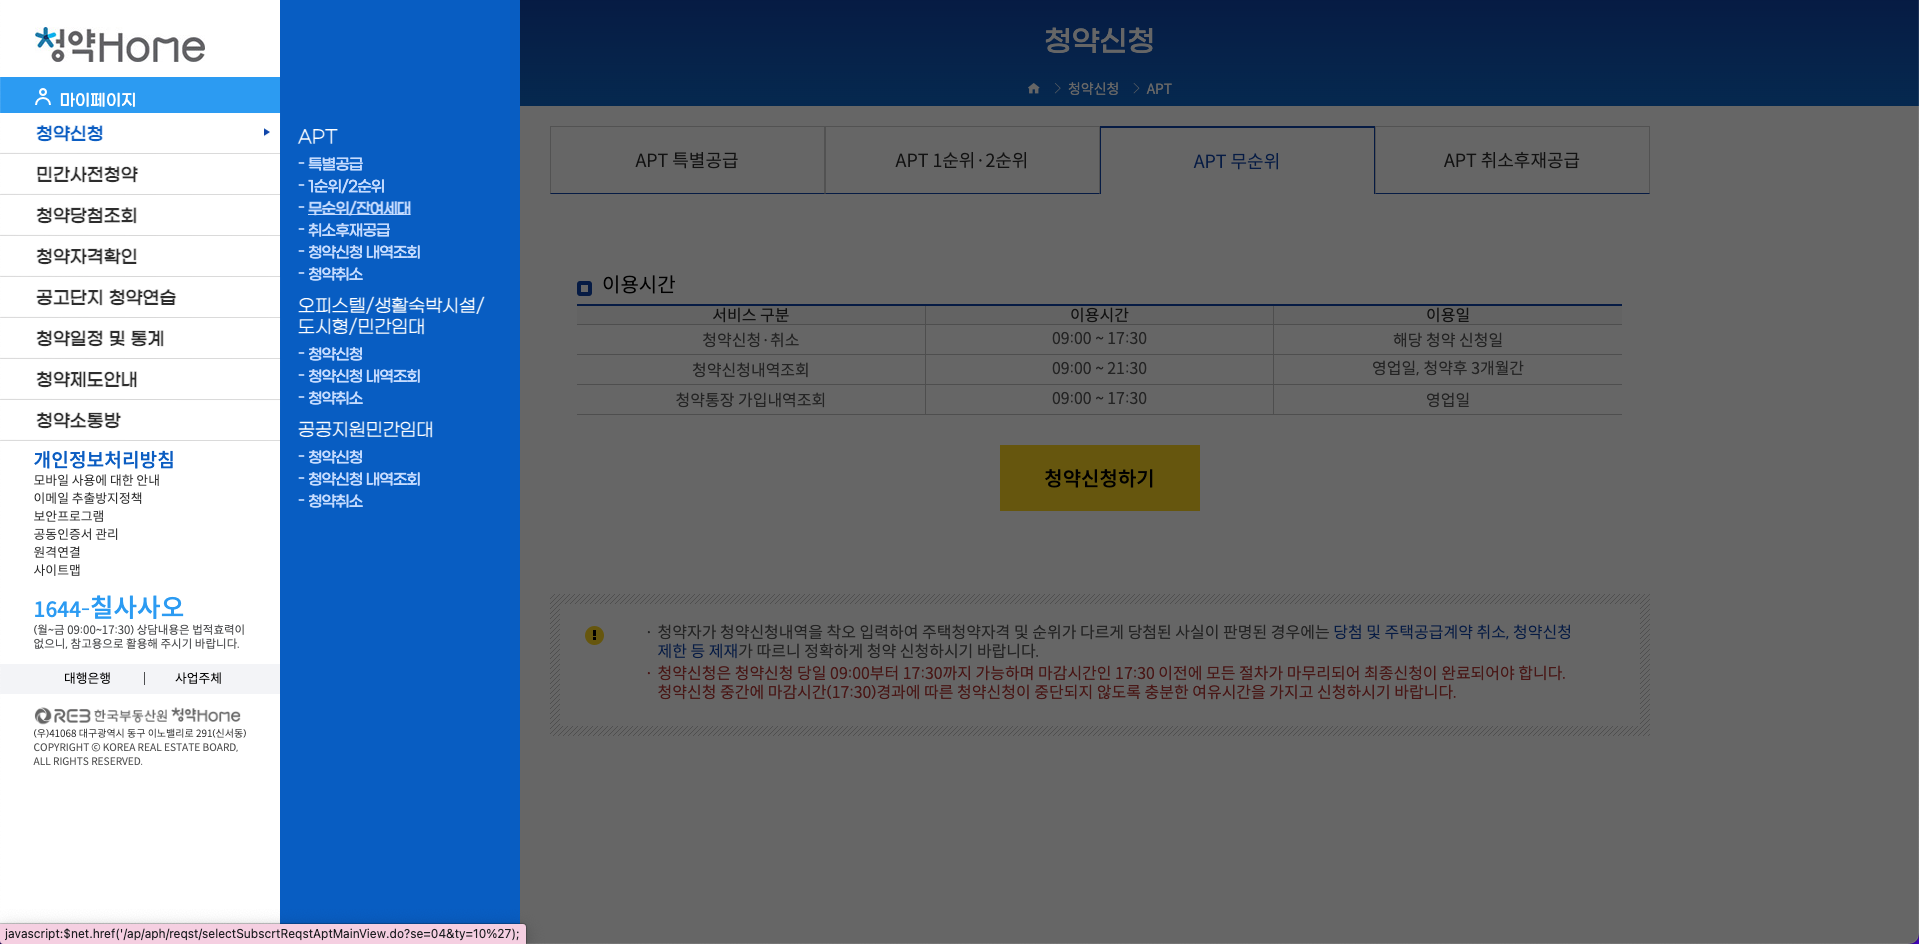This screenshot has height=944, width=1919.
Task: Click the 청약Home logo
Action: click(120, 45)
